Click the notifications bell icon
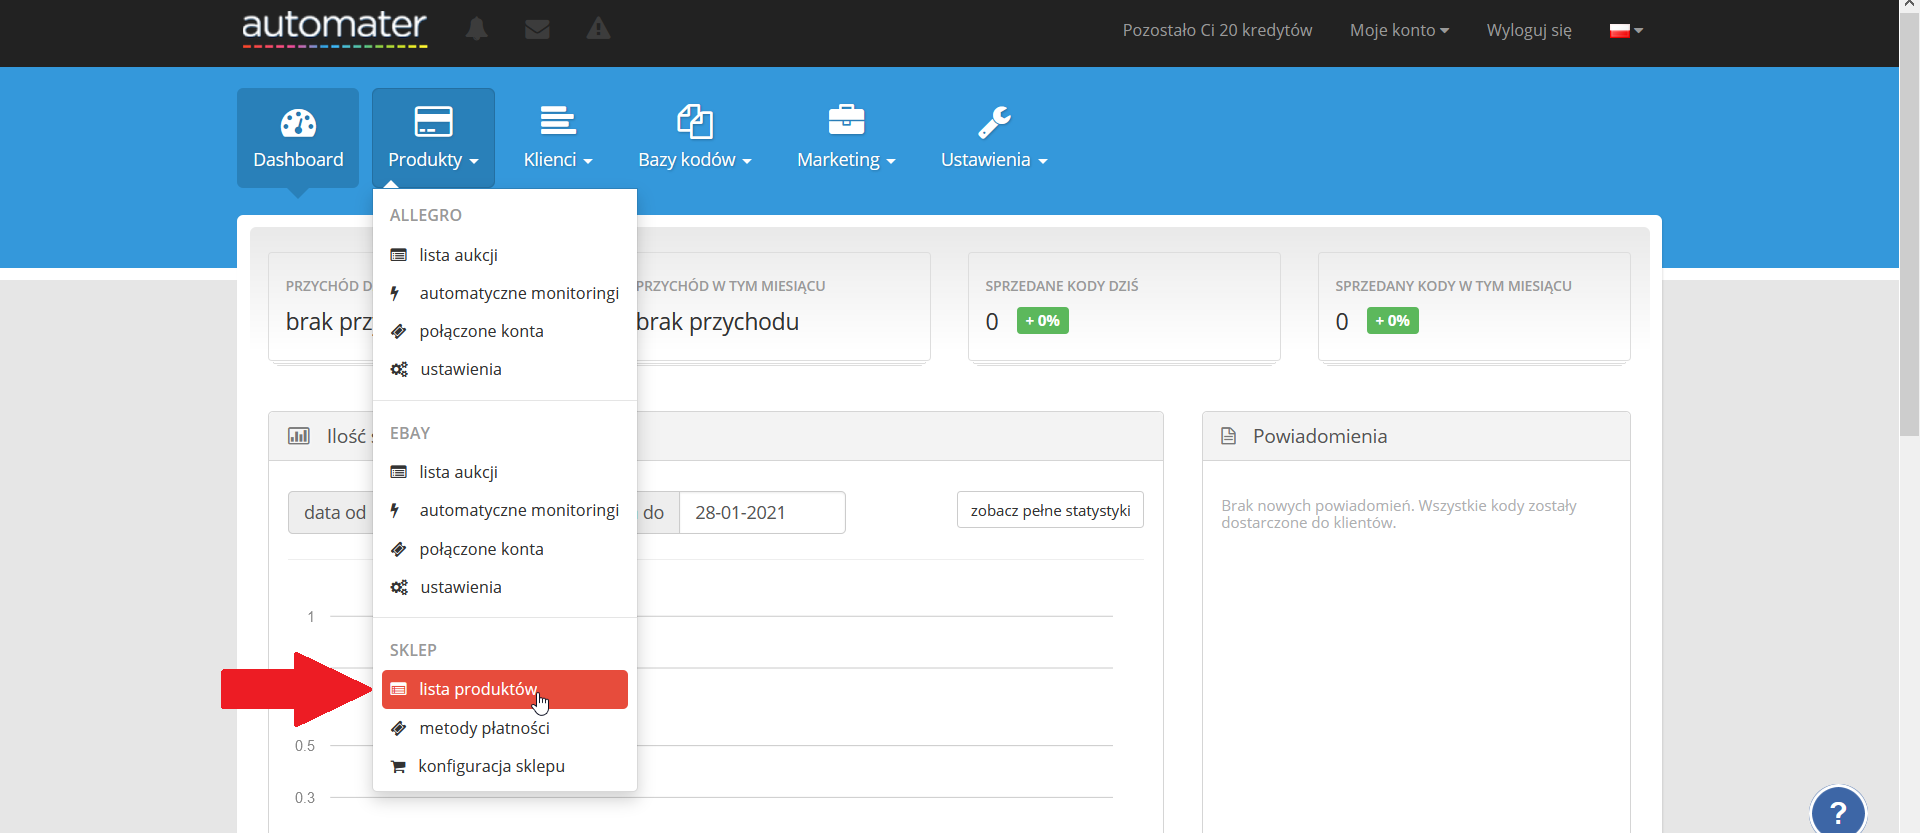This screenshot has width=1920, height=833. 477,29
